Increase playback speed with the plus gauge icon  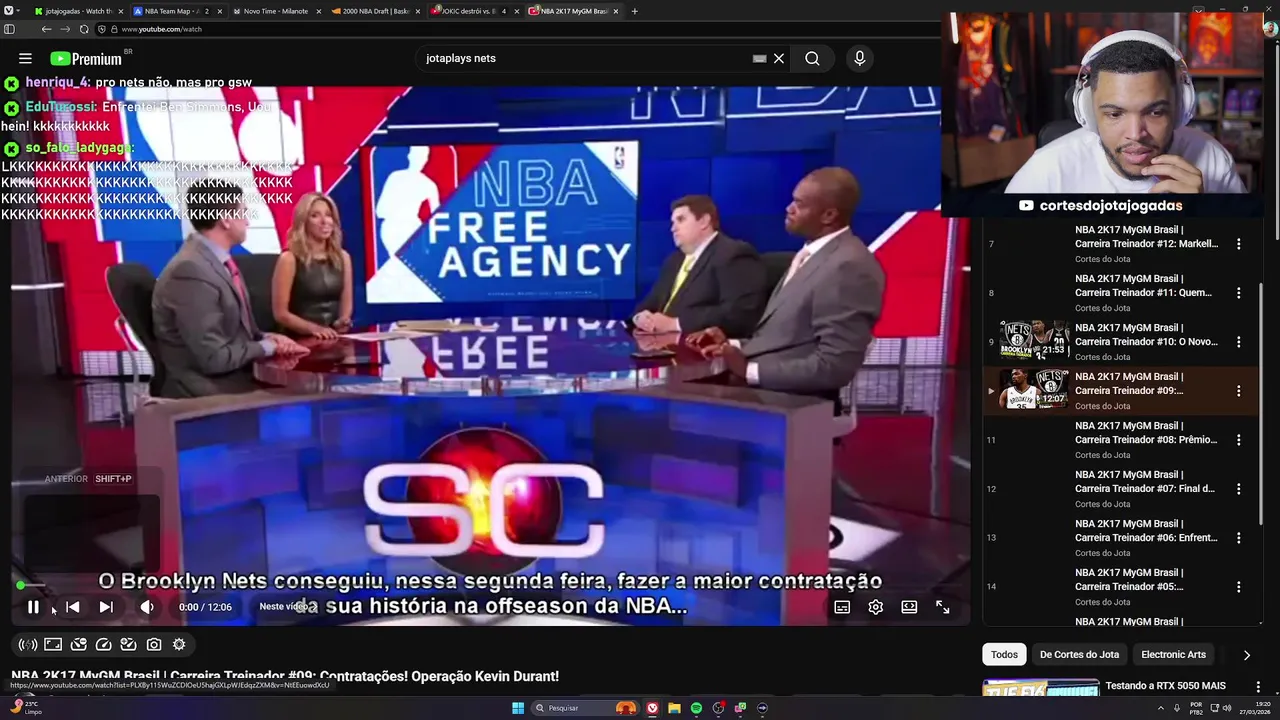point(128,645)
